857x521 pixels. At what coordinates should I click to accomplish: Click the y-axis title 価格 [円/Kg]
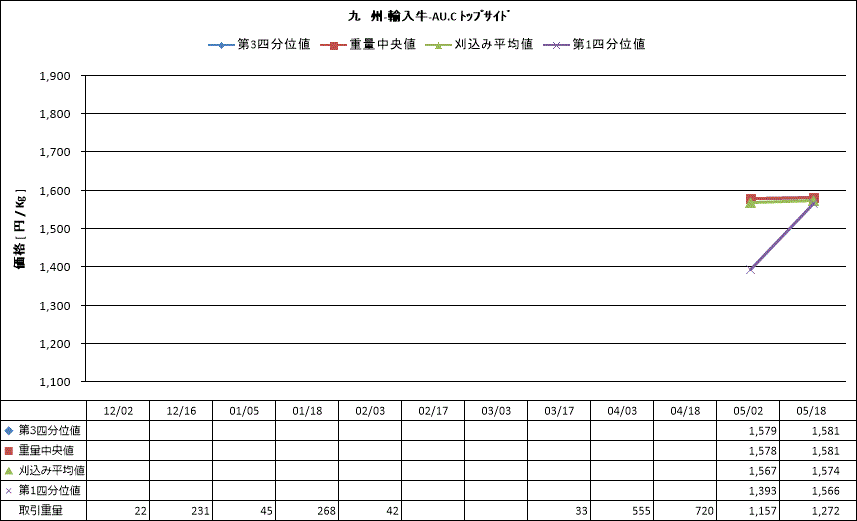pos(20,229)
